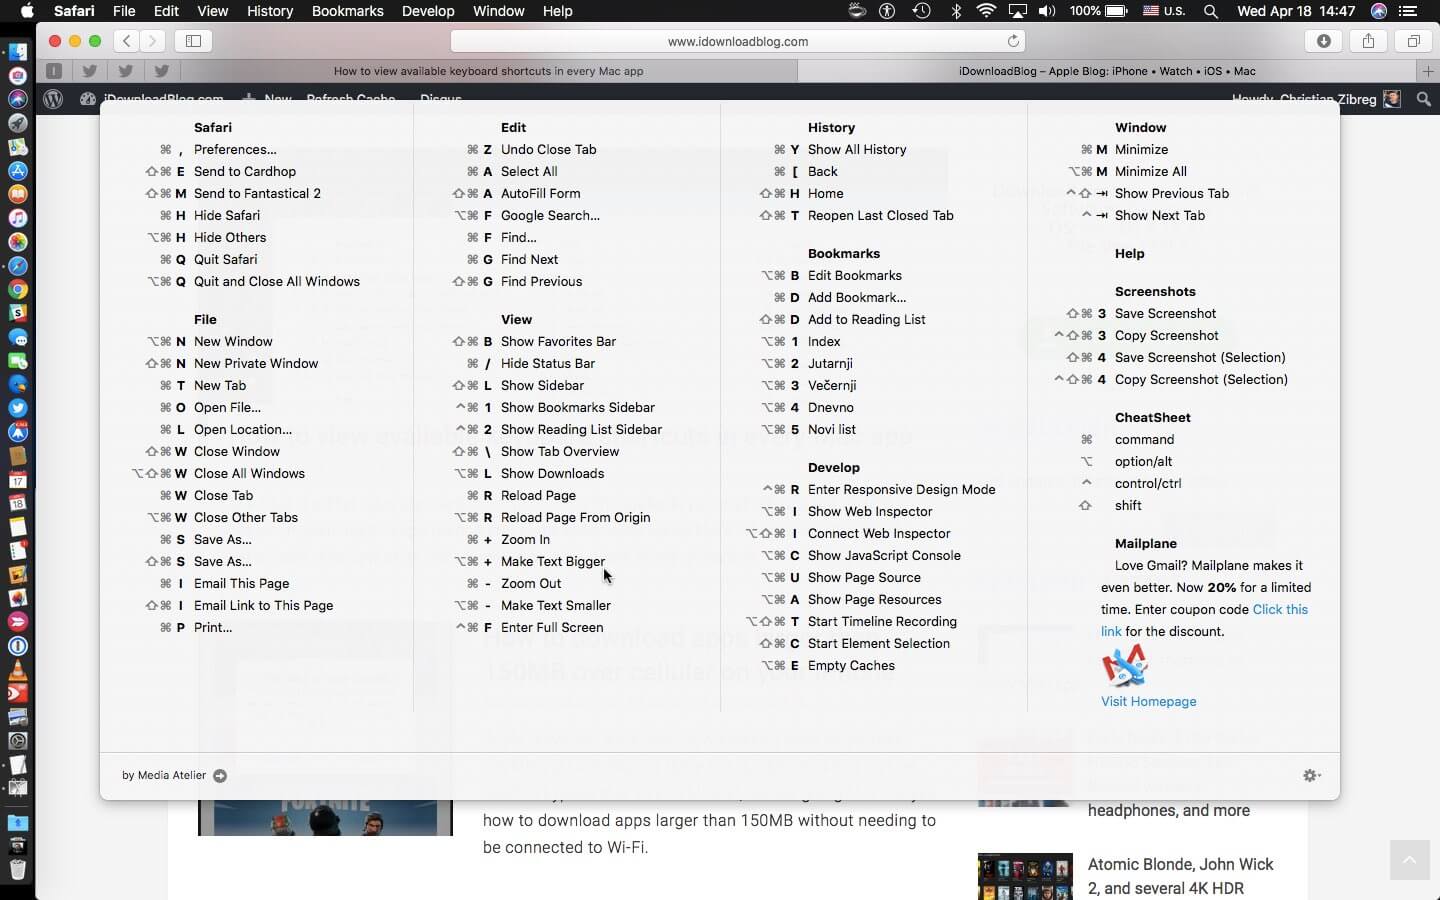Open the Wi-Fi status menu
Image resolution: width=1440 pixels, height=900 pixels.
[986, 11]
